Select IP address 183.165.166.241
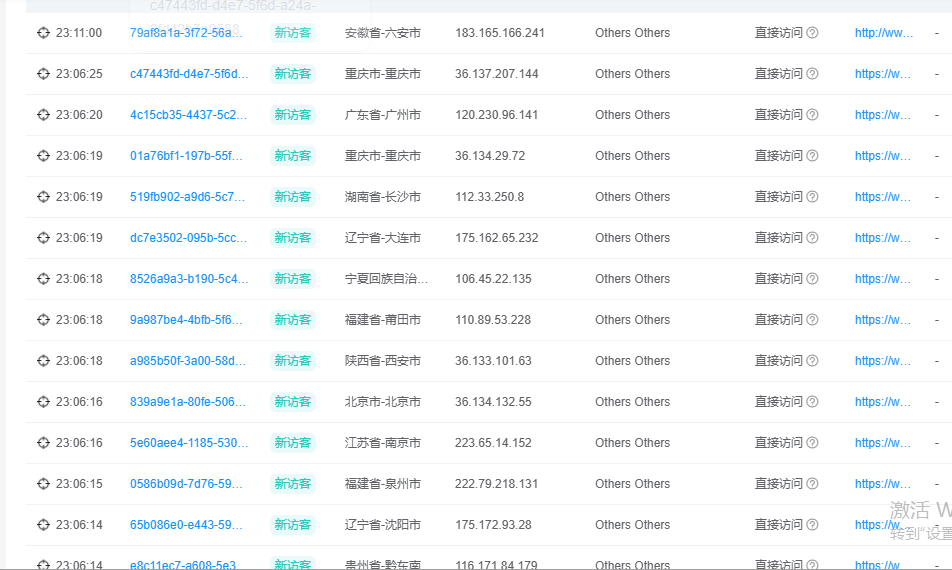The height and width of the screenshot is (570, 952). coord(500,33)
